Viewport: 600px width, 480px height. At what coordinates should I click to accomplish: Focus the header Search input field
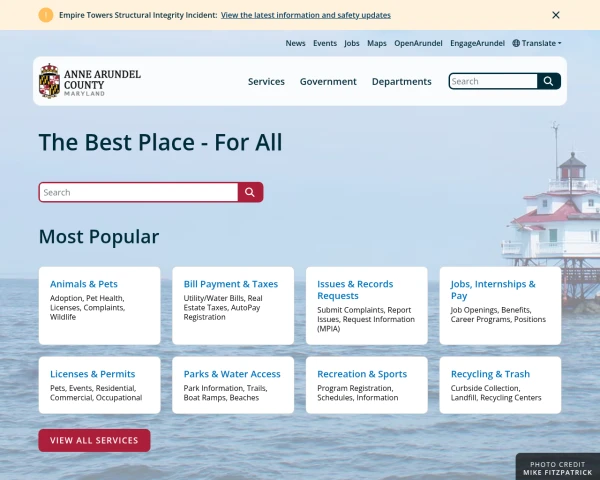click(493, 81)
